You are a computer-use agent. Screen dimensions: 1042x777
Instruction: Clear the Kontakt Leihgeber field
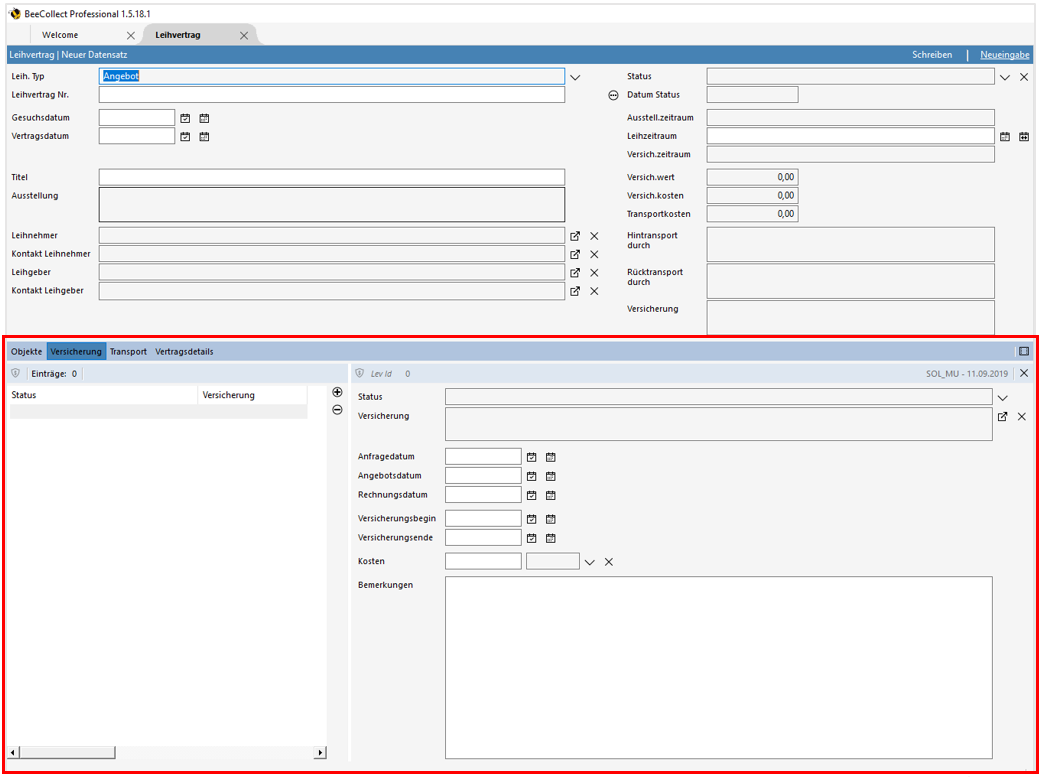pos(593,291)
